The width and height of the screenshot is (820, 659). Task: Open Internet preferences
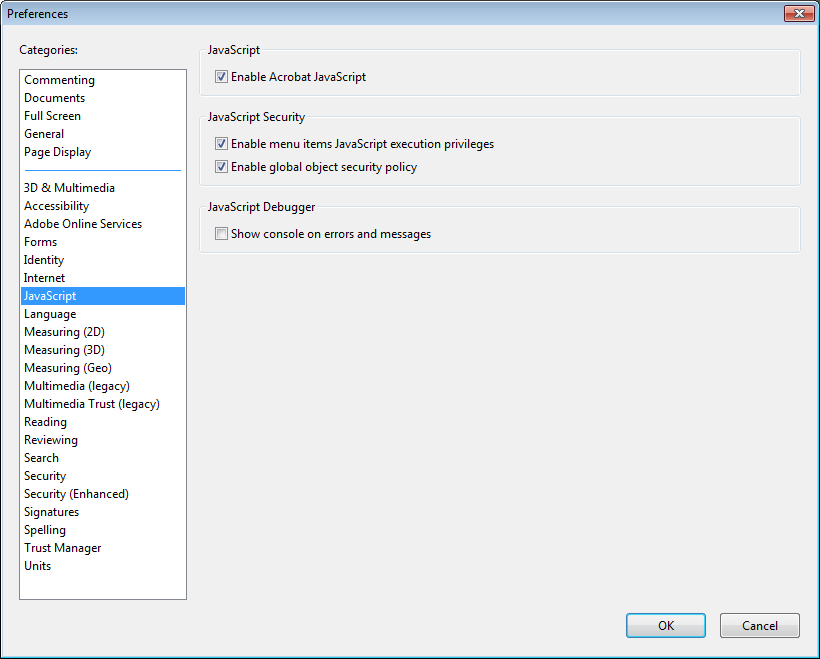[103, 278]
